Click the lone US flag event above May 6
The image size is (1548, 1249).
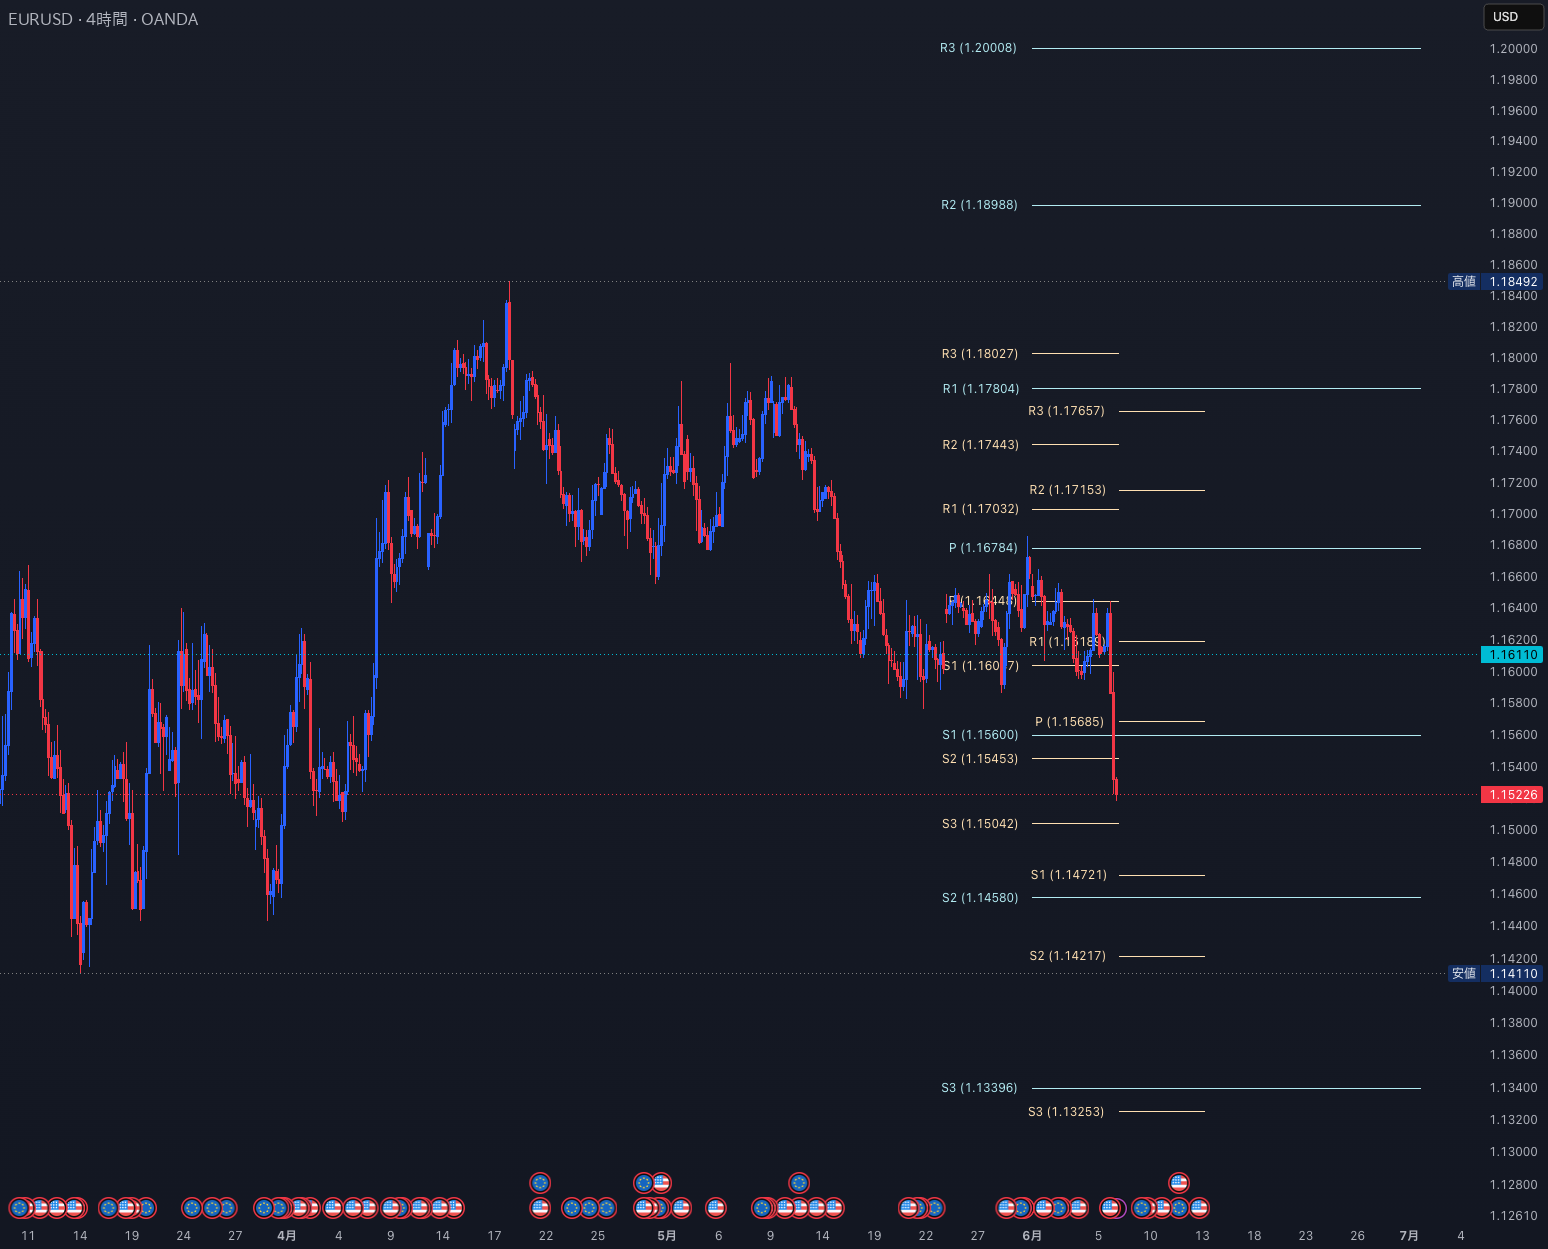[716, 1208]
